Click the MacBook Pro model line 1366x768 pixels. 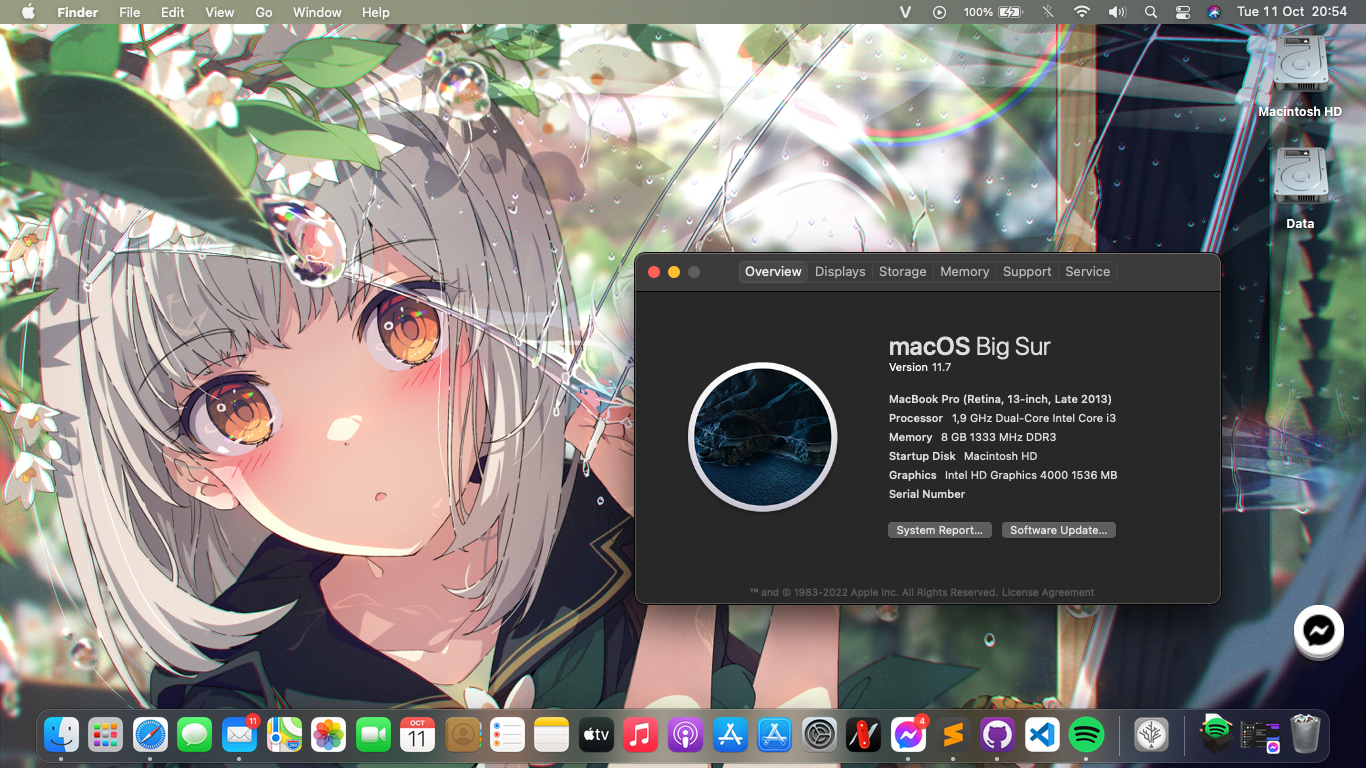click(1000, 399)
